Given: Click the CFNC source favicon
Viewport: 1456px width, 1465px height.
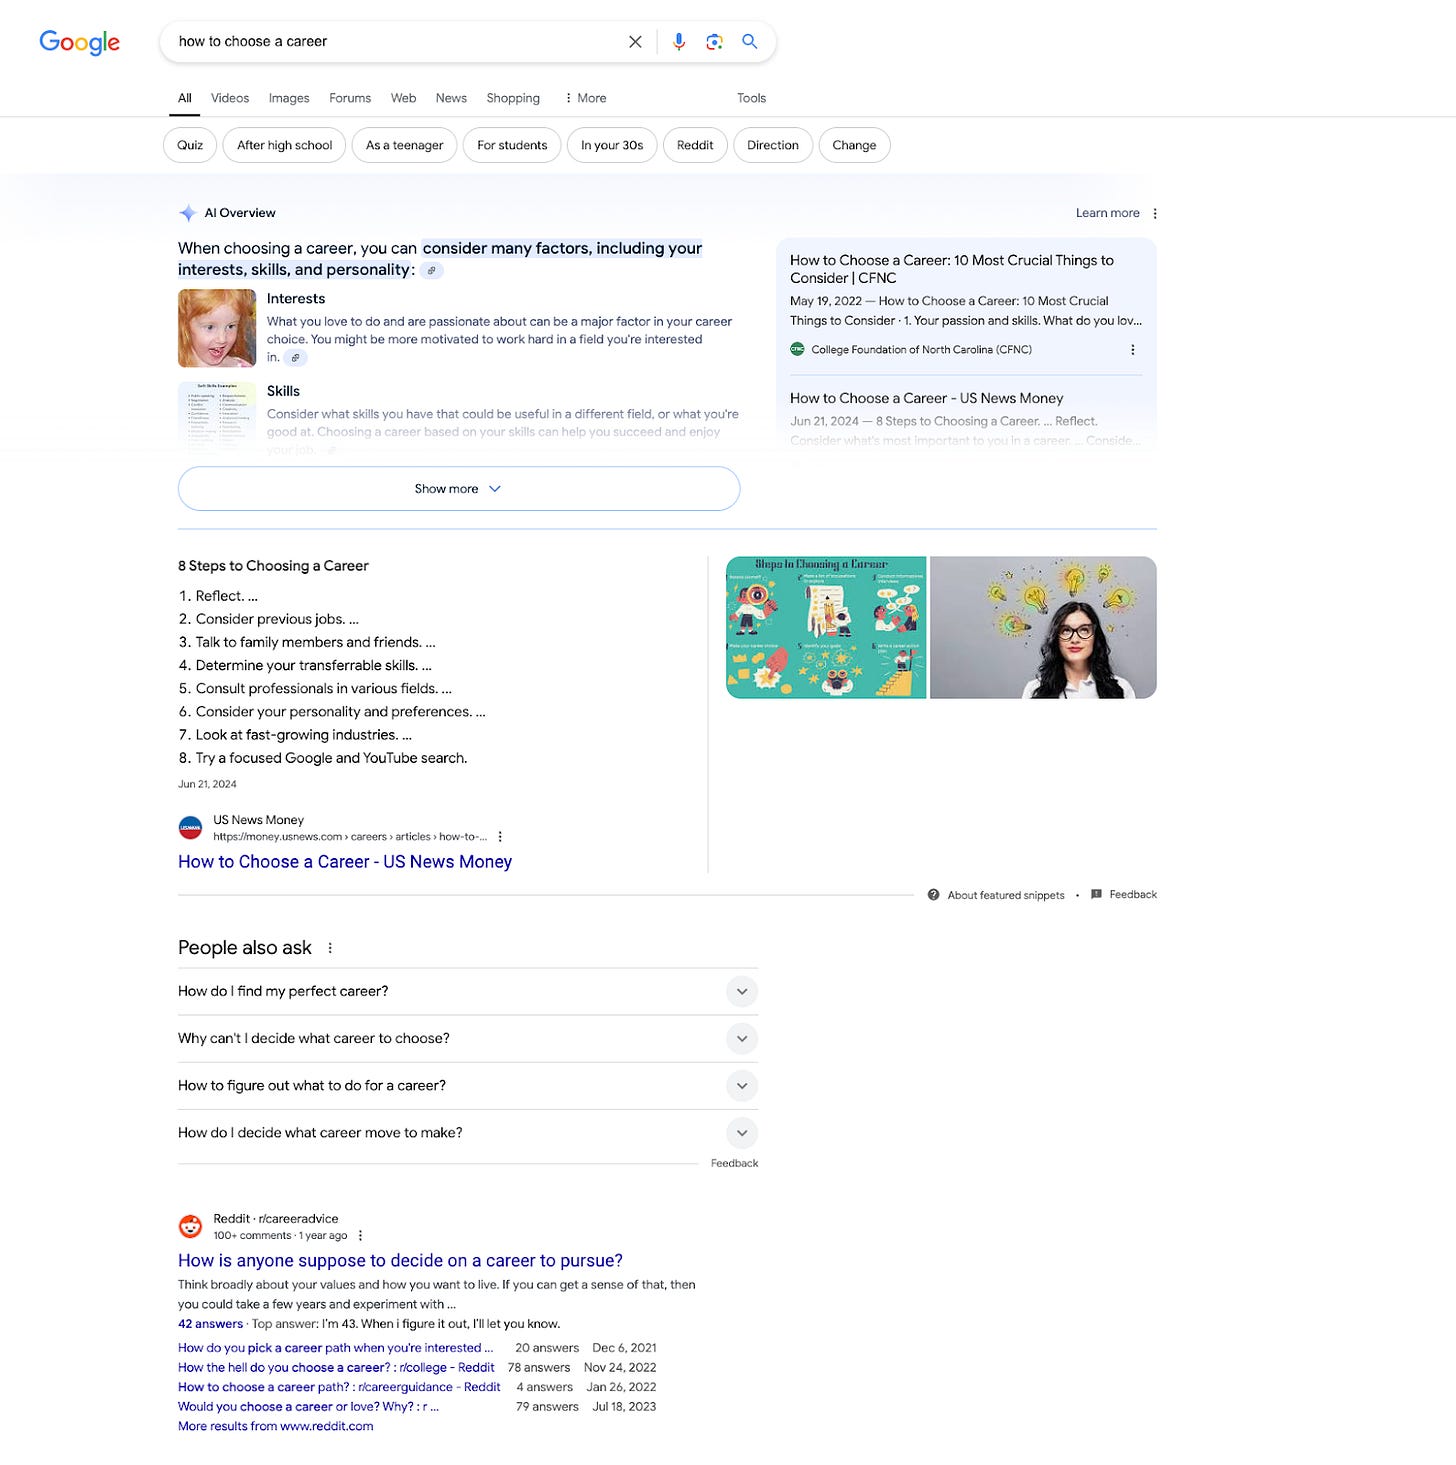Looking at the screenshot, I should coord(797,349).
